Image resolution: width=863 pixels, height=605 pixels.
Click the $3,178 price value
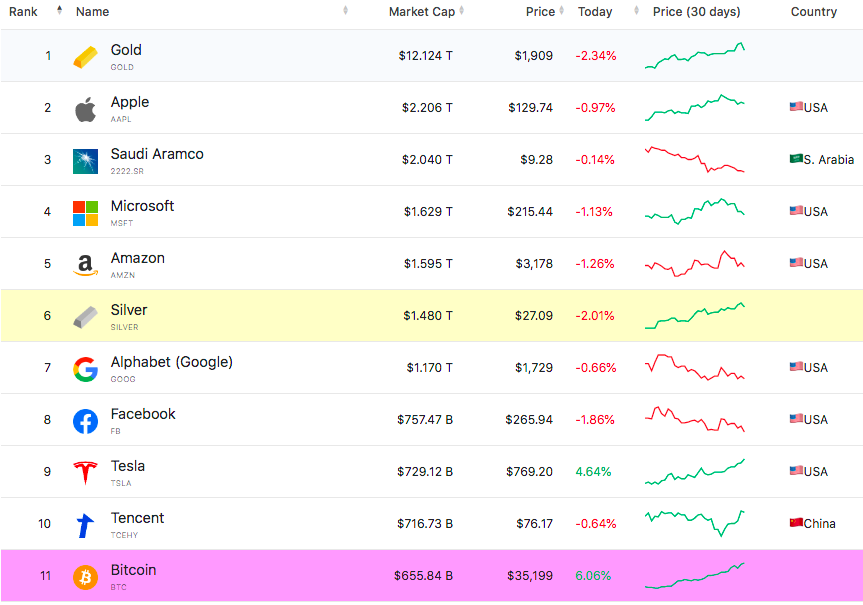click(534, 264)
